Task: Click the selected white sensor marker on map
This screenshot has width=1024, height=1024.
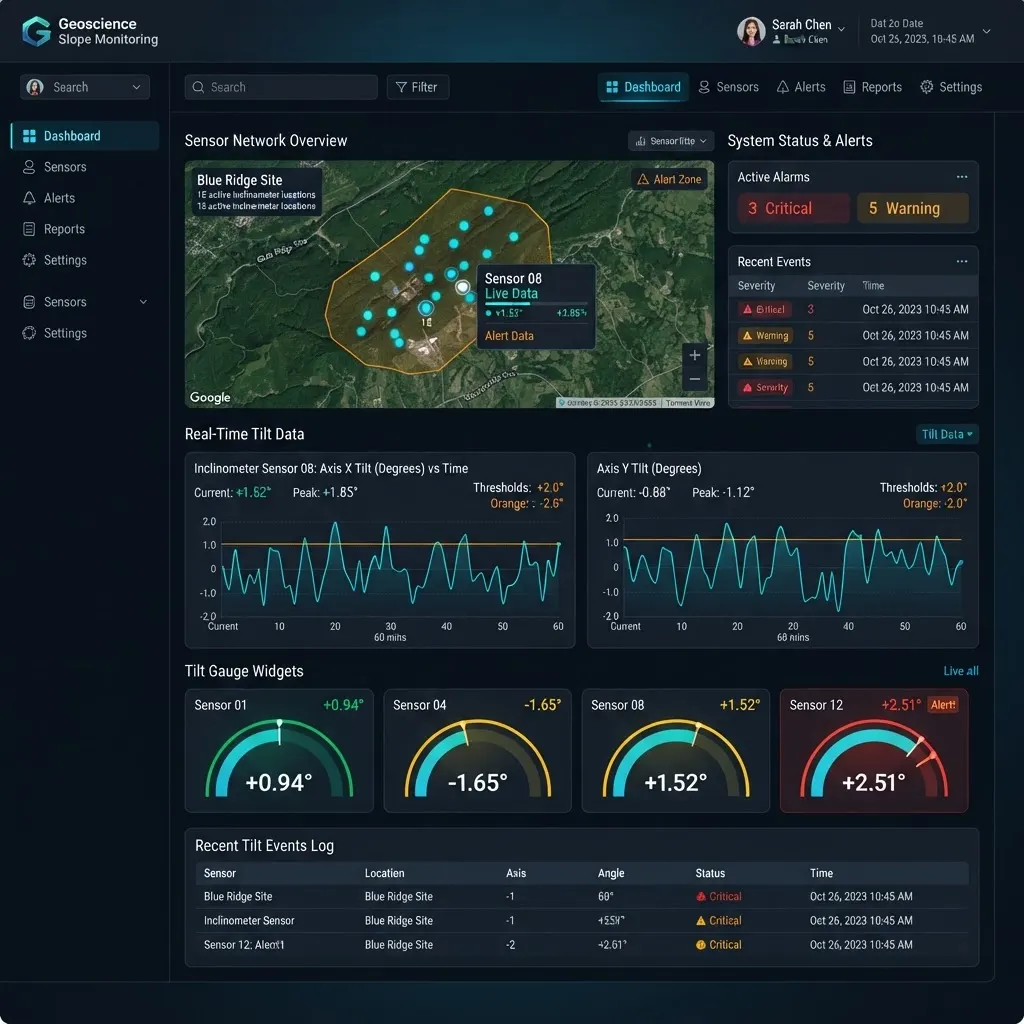Action: [x=462, y=287]
